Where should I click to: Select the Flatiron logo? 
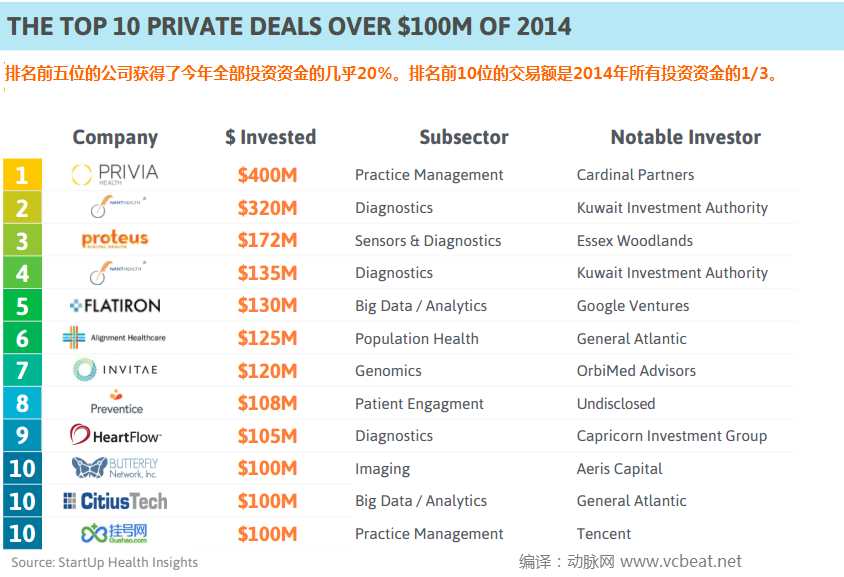pos(115,305)
